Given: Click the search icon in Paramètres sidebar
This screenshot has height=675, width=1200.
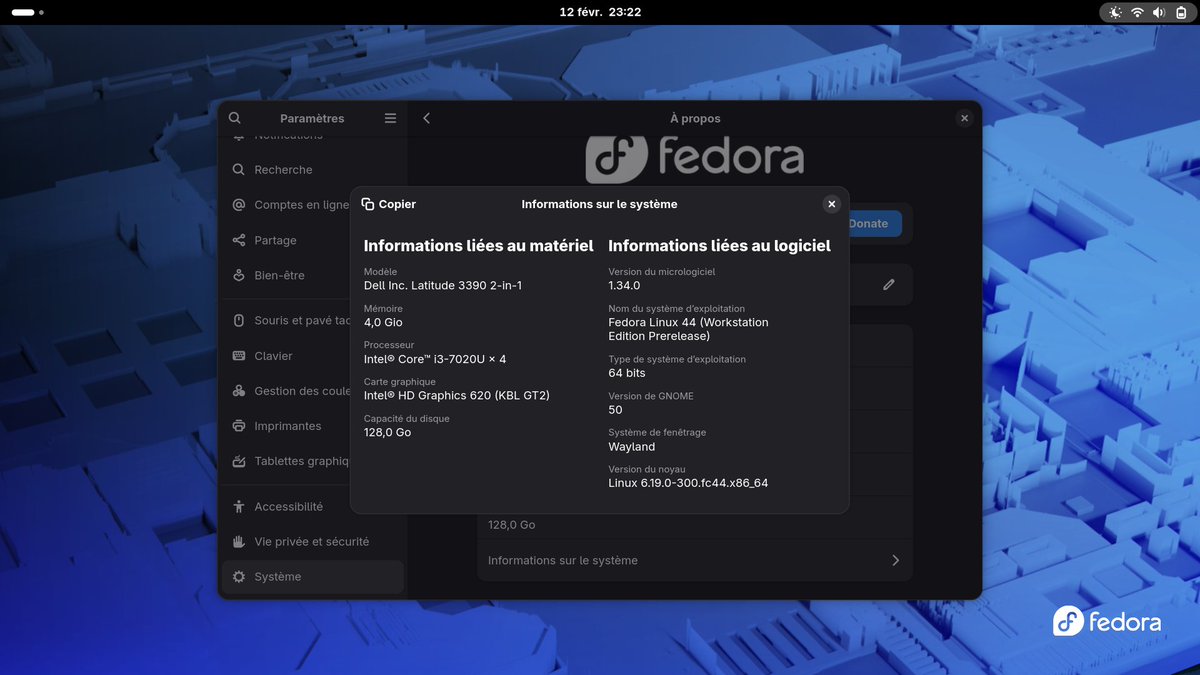Looking at the screenshot, I should tap(235, 118).
